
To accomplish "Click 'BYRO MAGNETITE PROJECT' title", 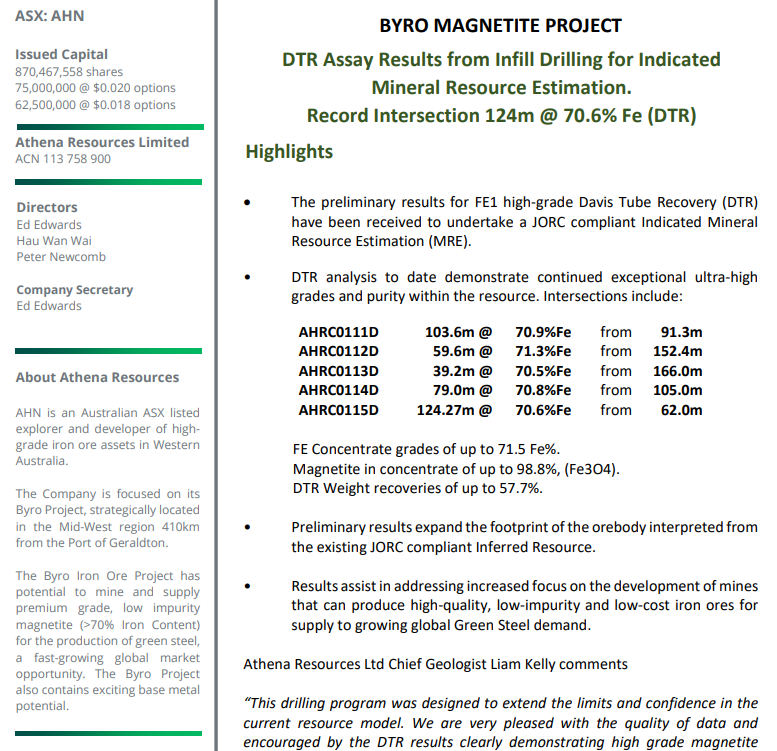I will [x=500, y=25].
